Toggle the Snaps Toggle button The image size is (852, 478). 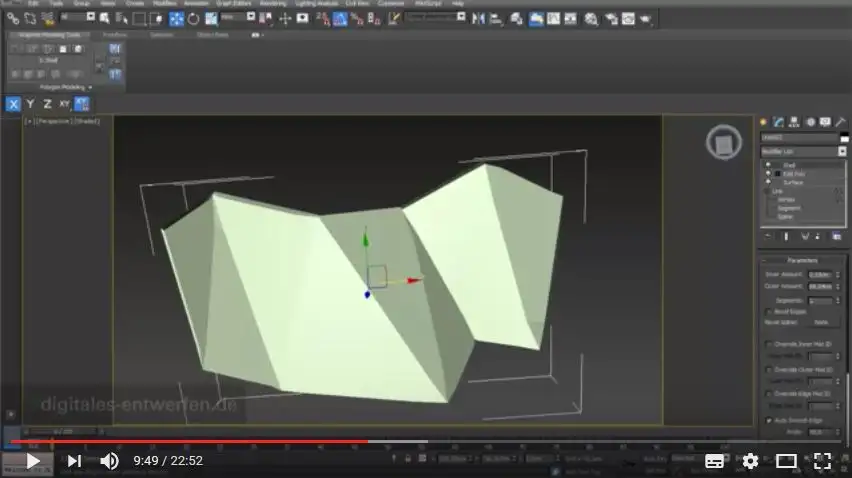pos(323,19)
